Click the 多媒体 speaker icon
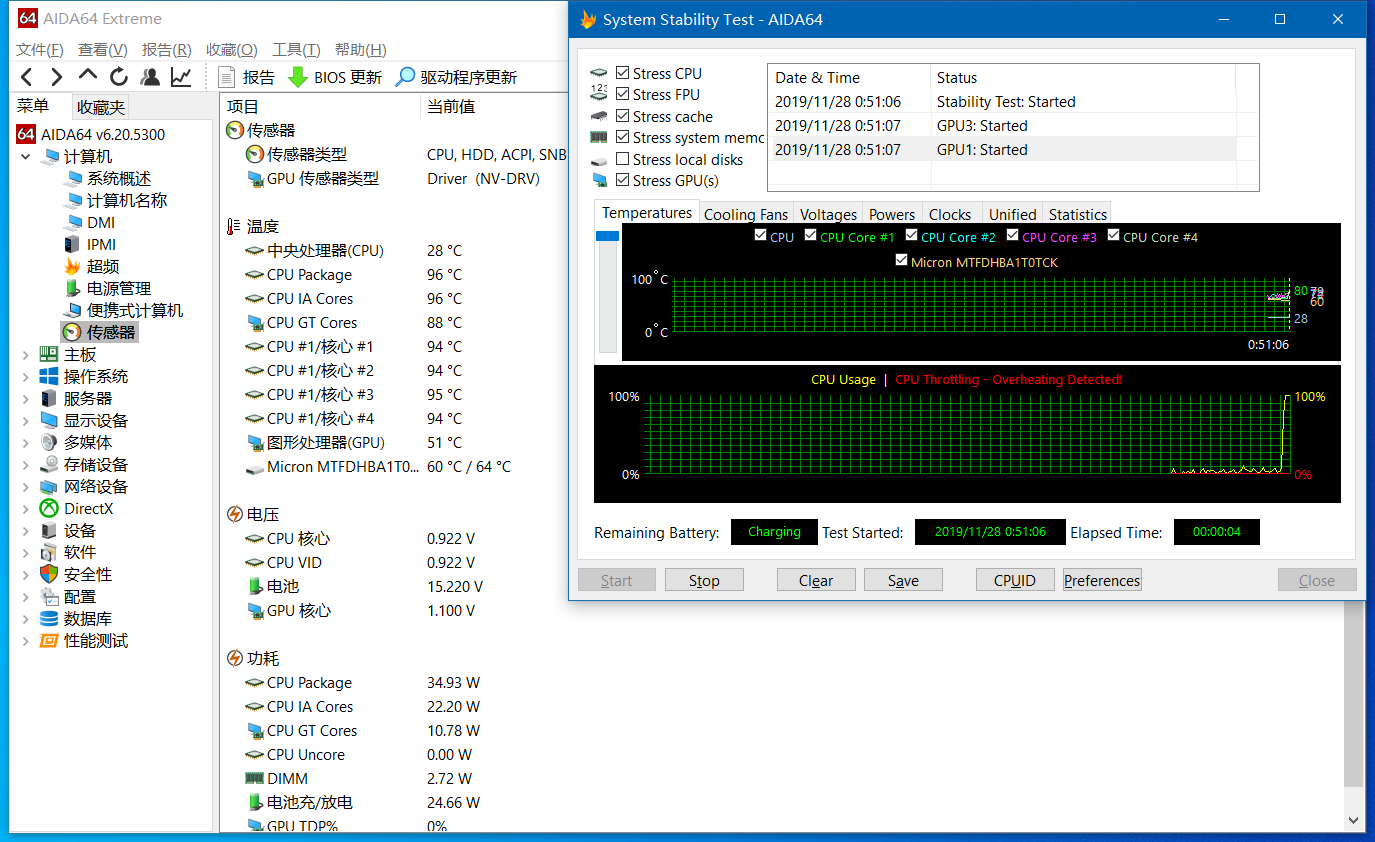Screen dimensions: 1375x842 click(x=49, y=442)
